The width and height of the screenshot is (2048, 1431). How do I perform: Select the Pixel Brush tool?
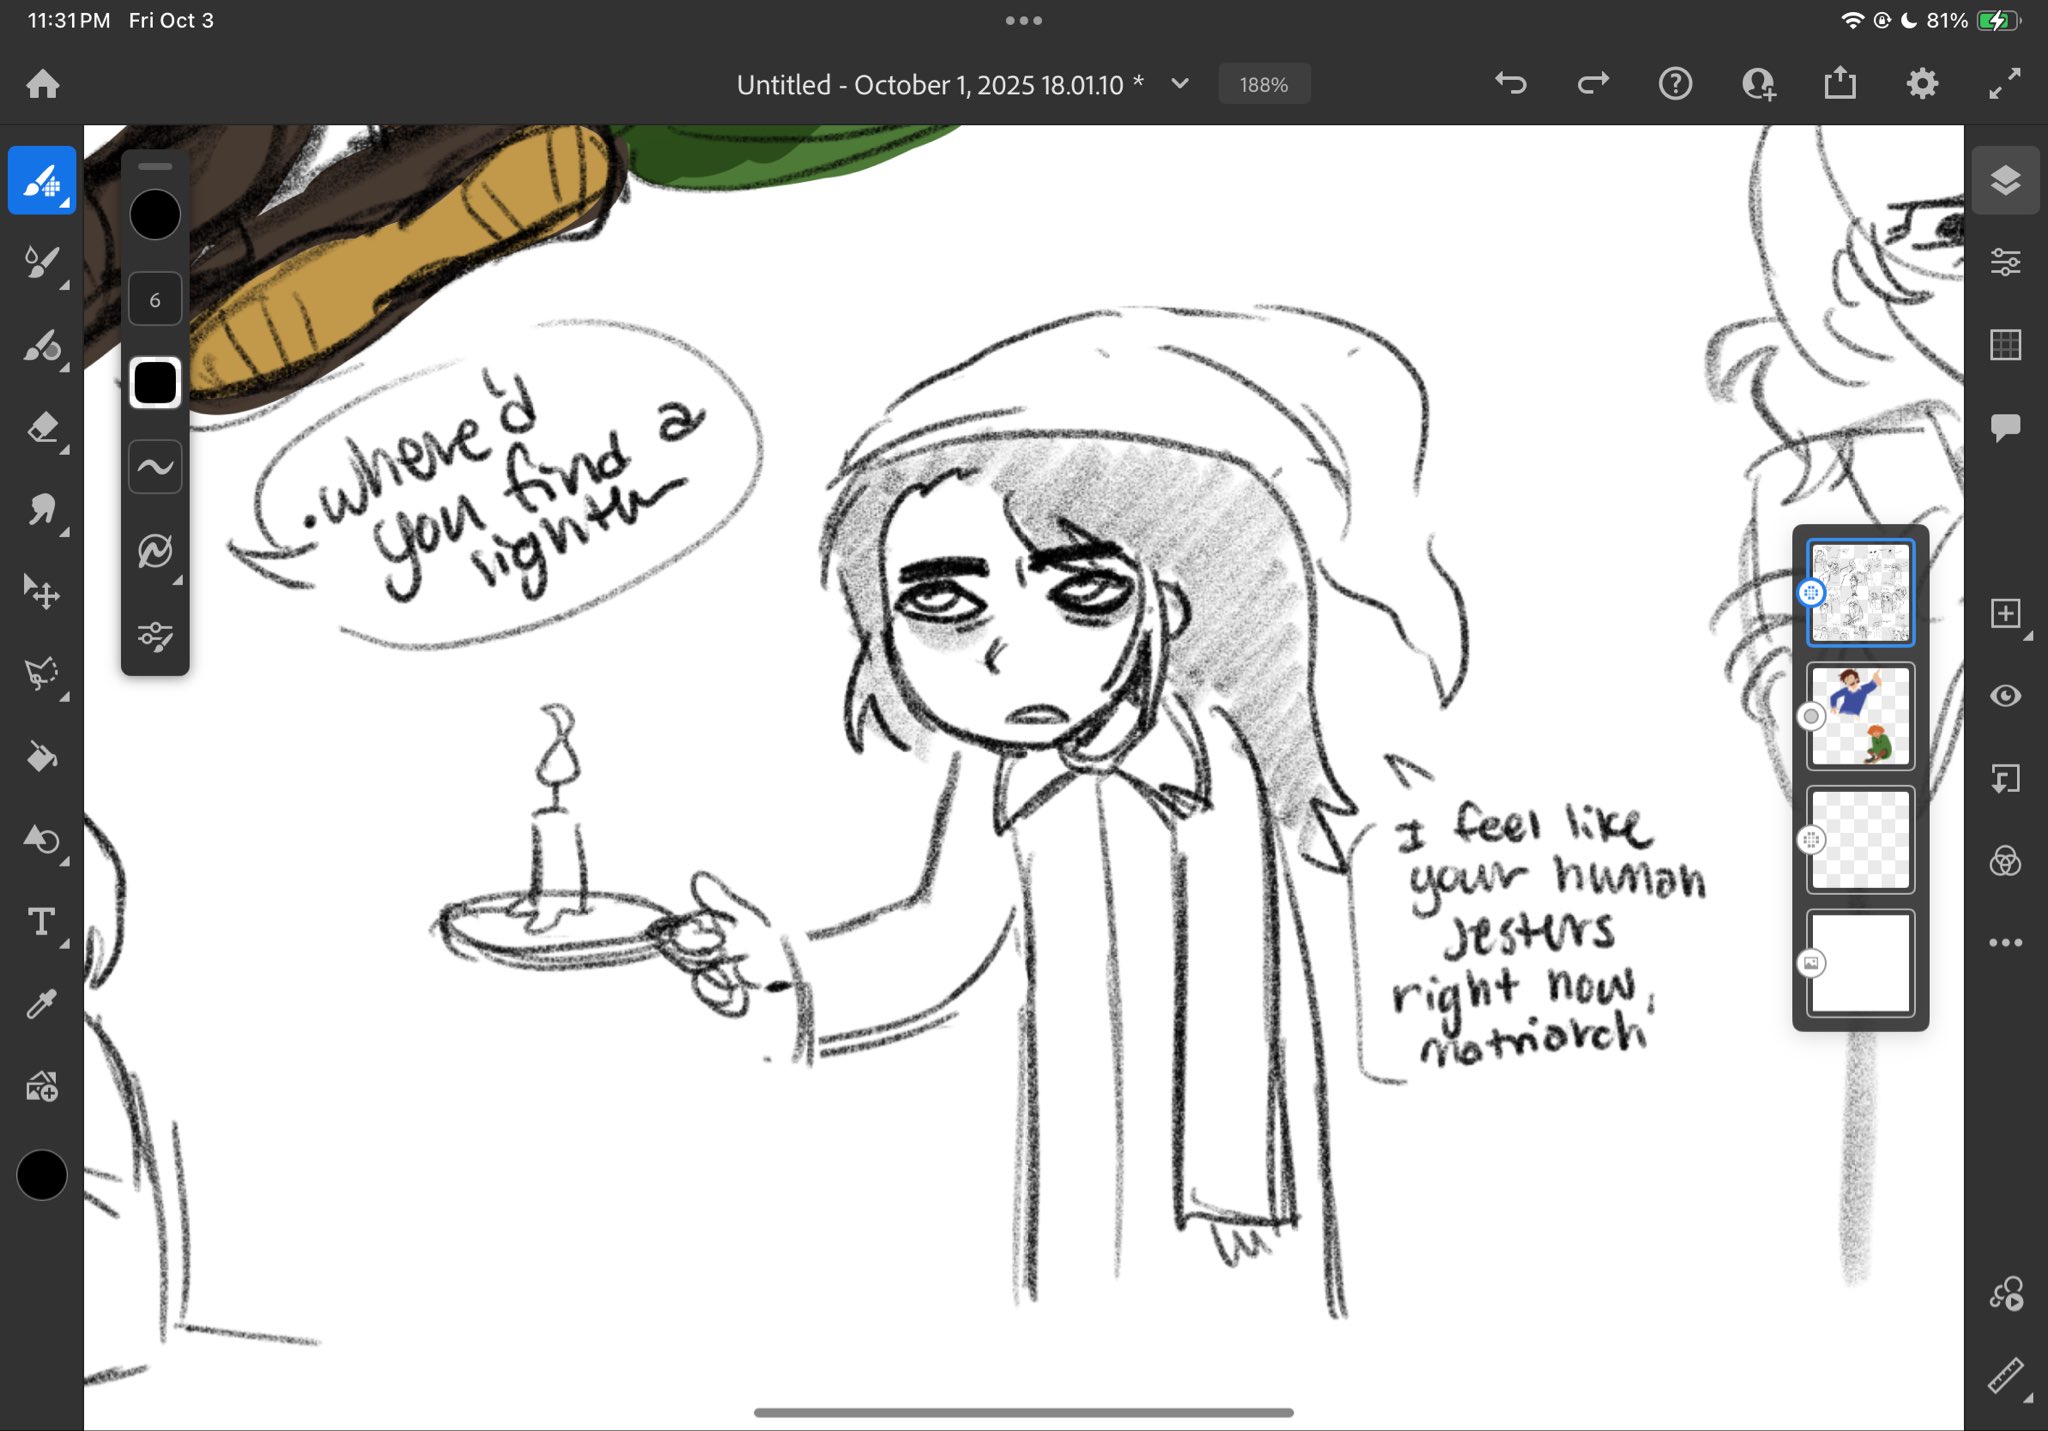42,181
